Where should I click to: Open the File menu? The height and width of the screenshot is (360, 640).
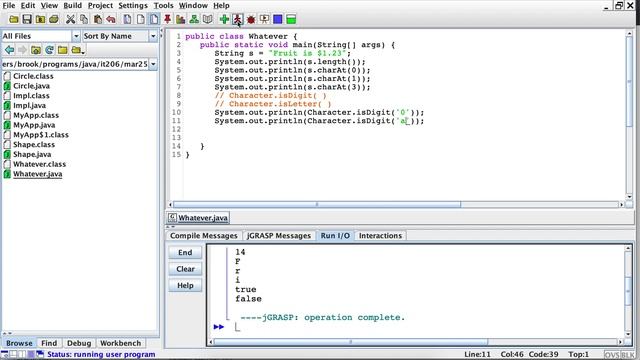tap(9, 5)
